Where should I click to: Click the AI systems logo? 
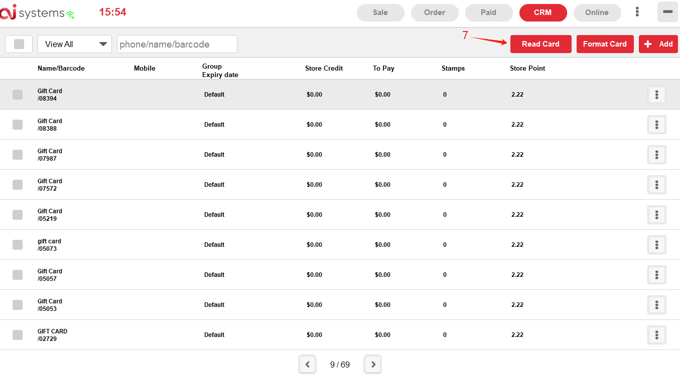(32, 12)
